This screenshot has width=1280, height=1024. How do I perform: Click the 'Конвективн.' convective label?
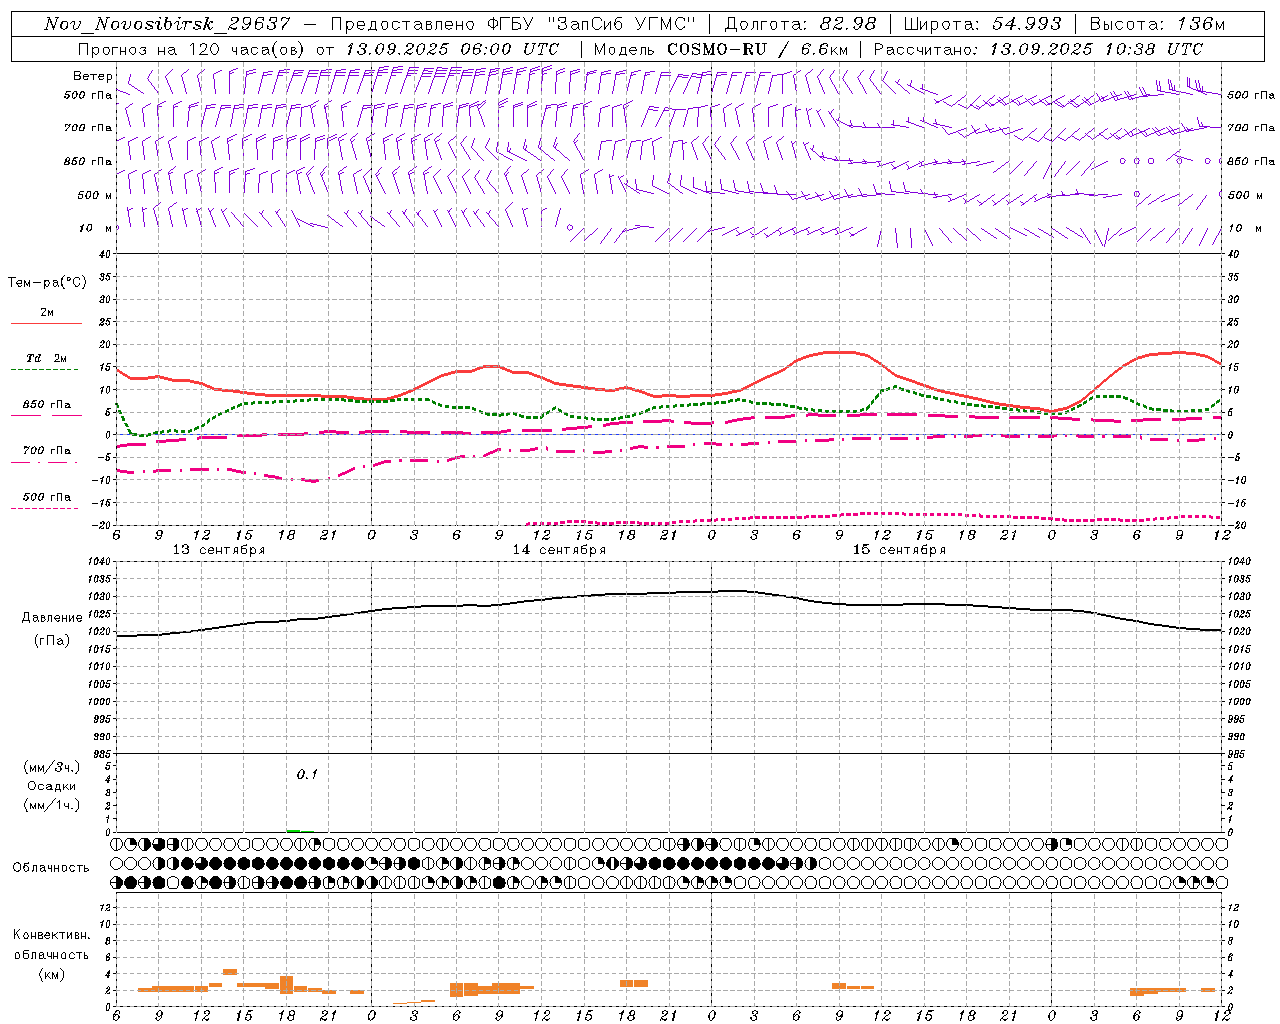tap(52, 935)
